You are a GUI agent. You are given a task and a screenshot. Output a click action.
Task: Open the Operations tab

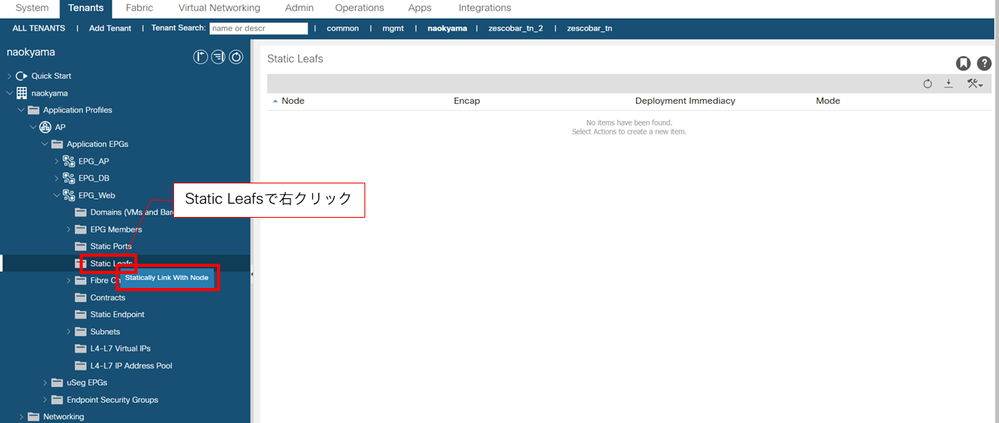(359, 8)
